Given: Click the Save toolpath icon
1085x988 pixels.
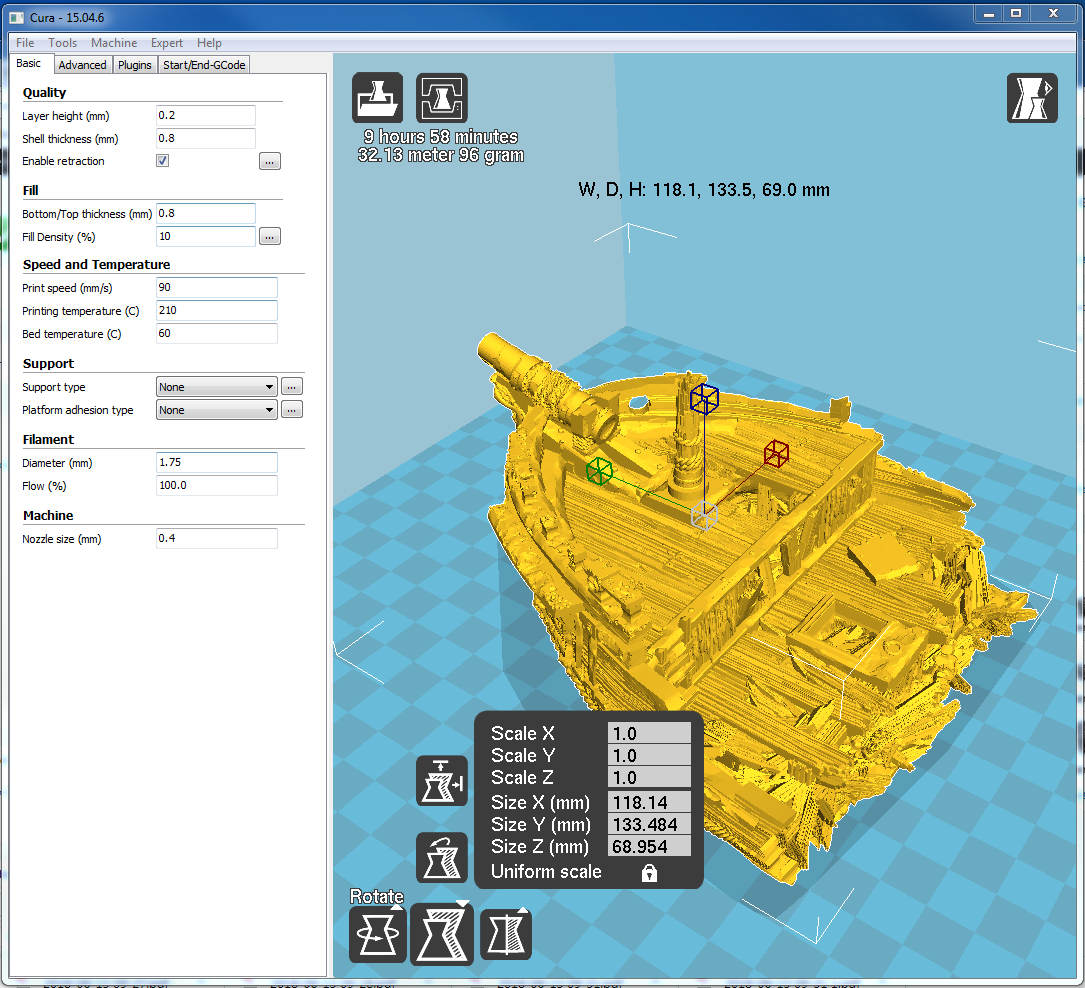Looking at the screenshot, I should pos(441,98).
